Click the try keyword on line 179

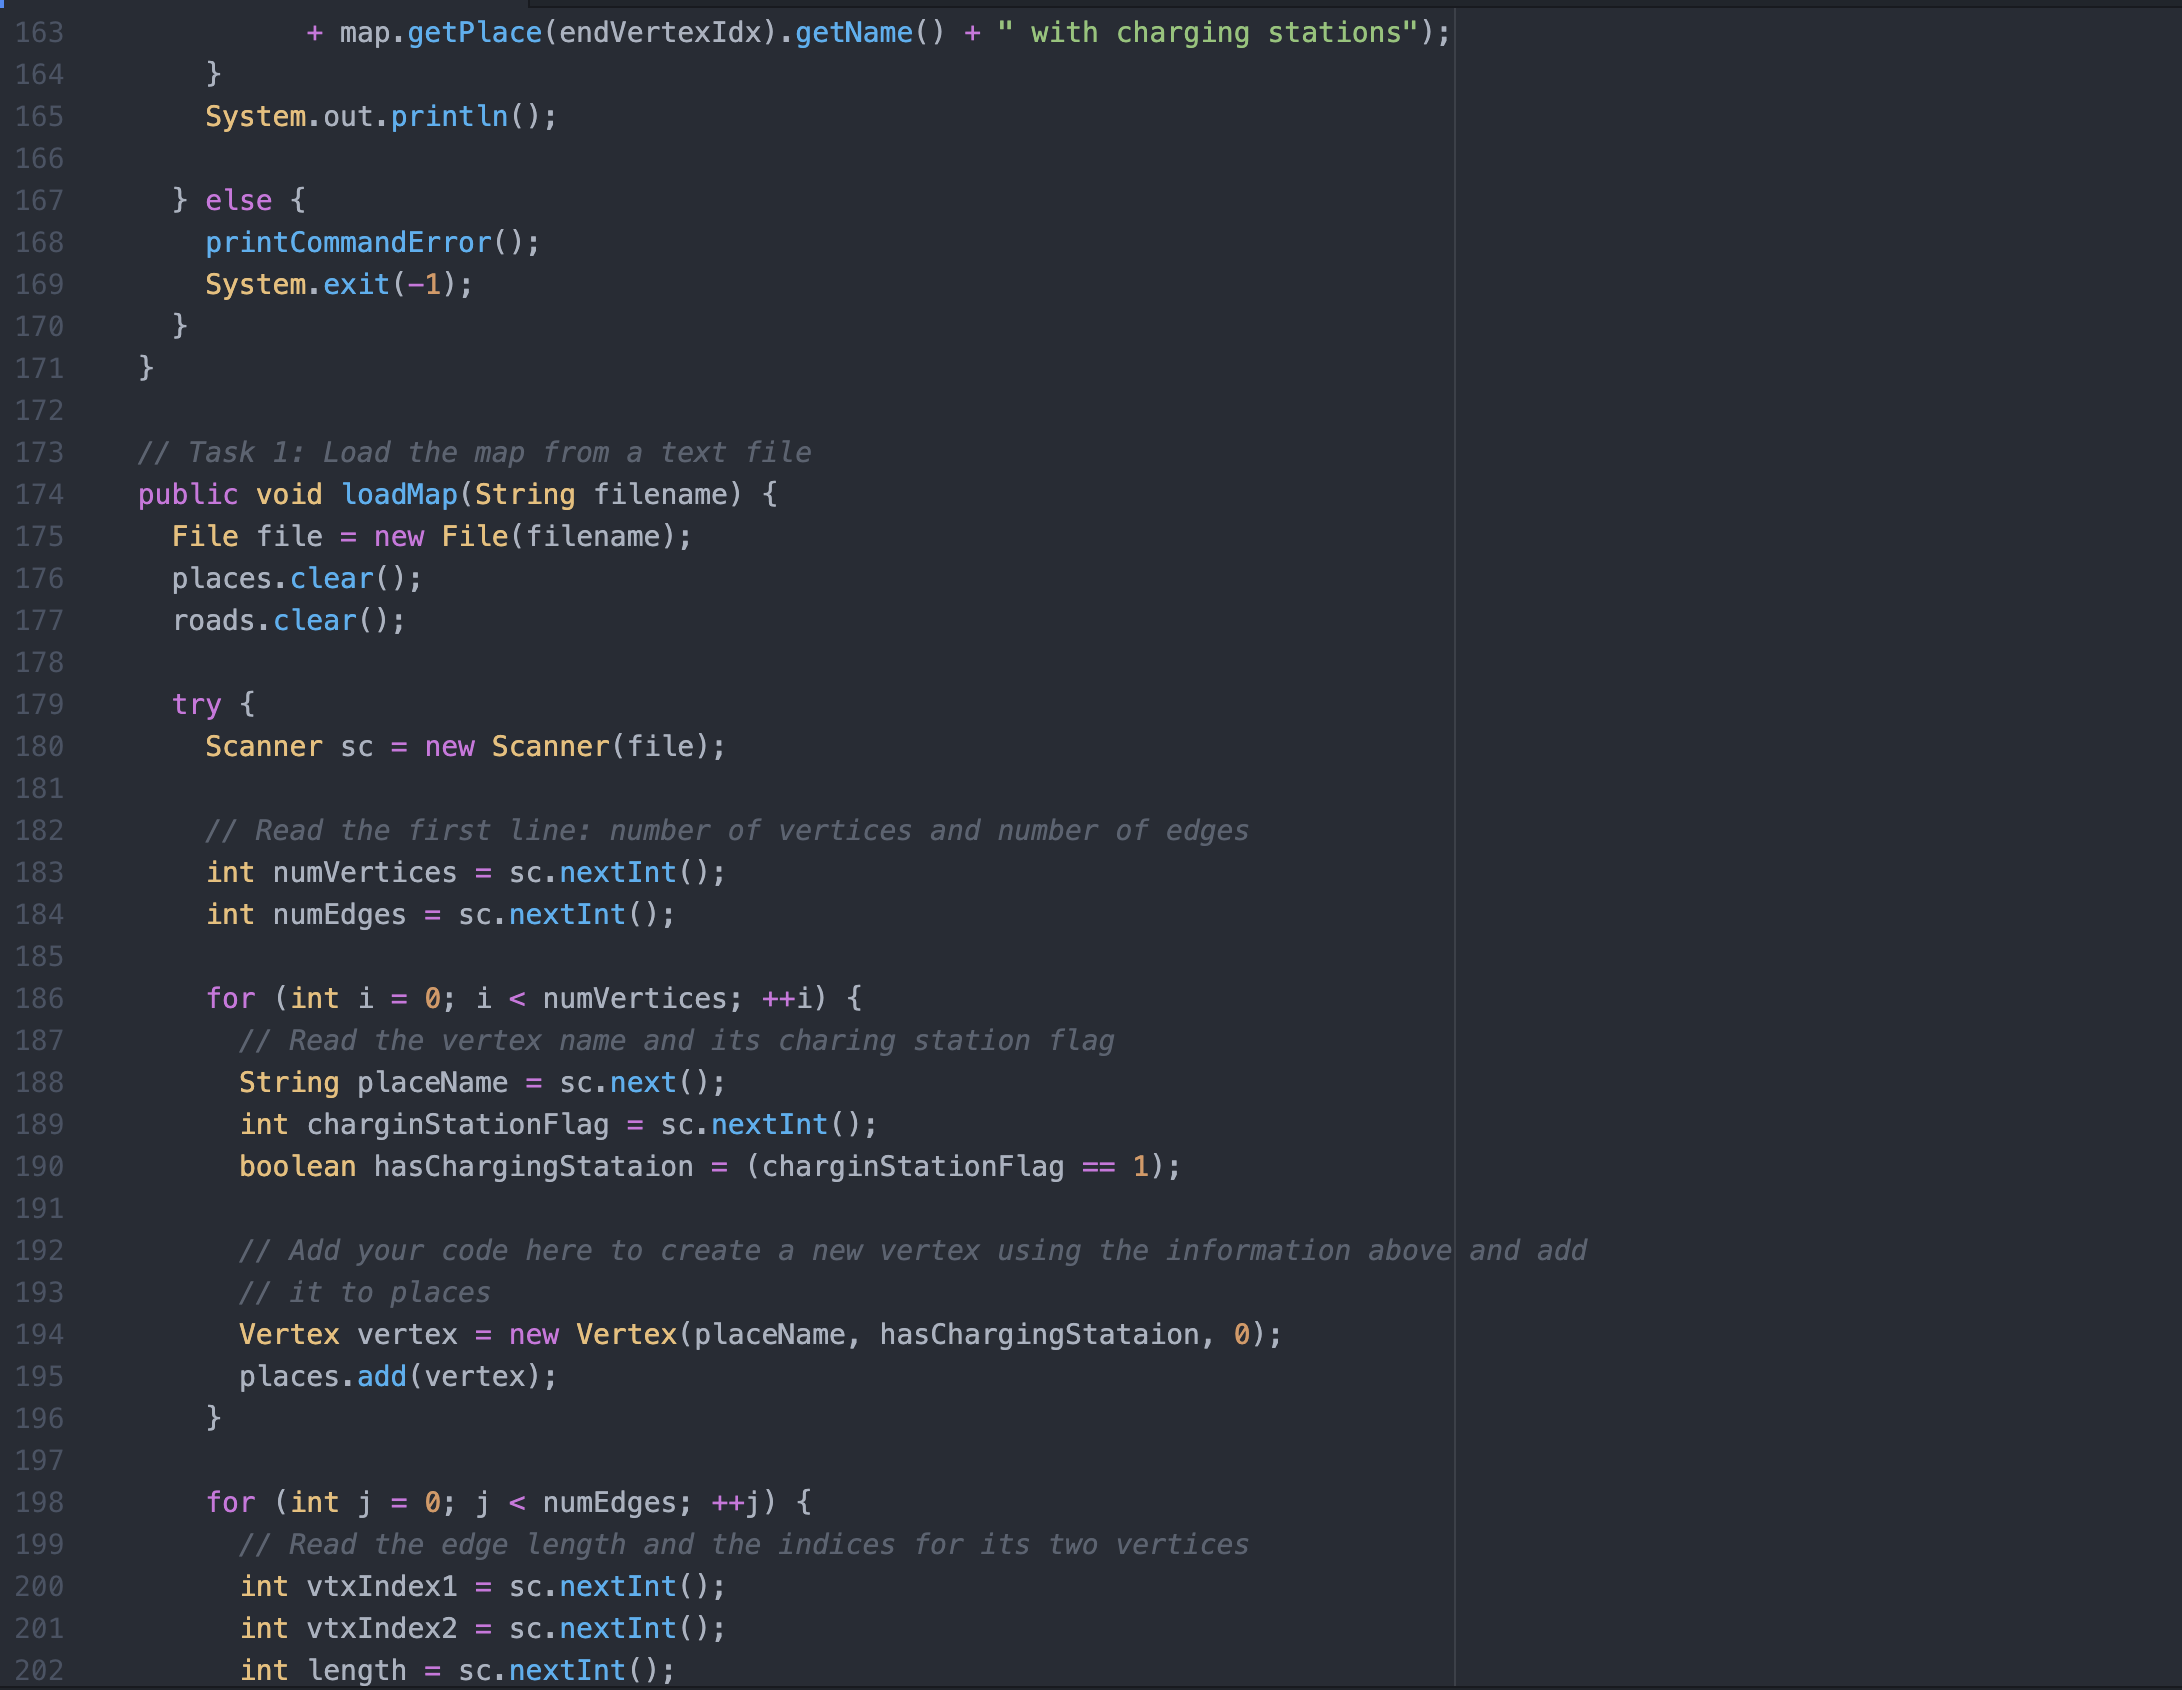tap(198, 704)
